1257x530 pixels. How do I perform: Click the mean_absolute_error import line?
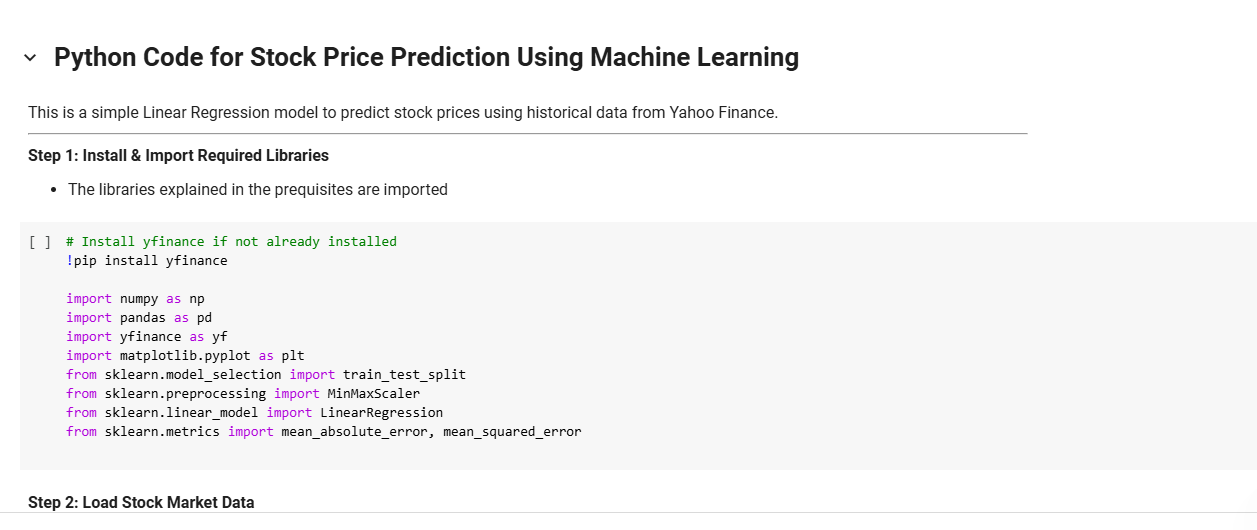[323, 431]
